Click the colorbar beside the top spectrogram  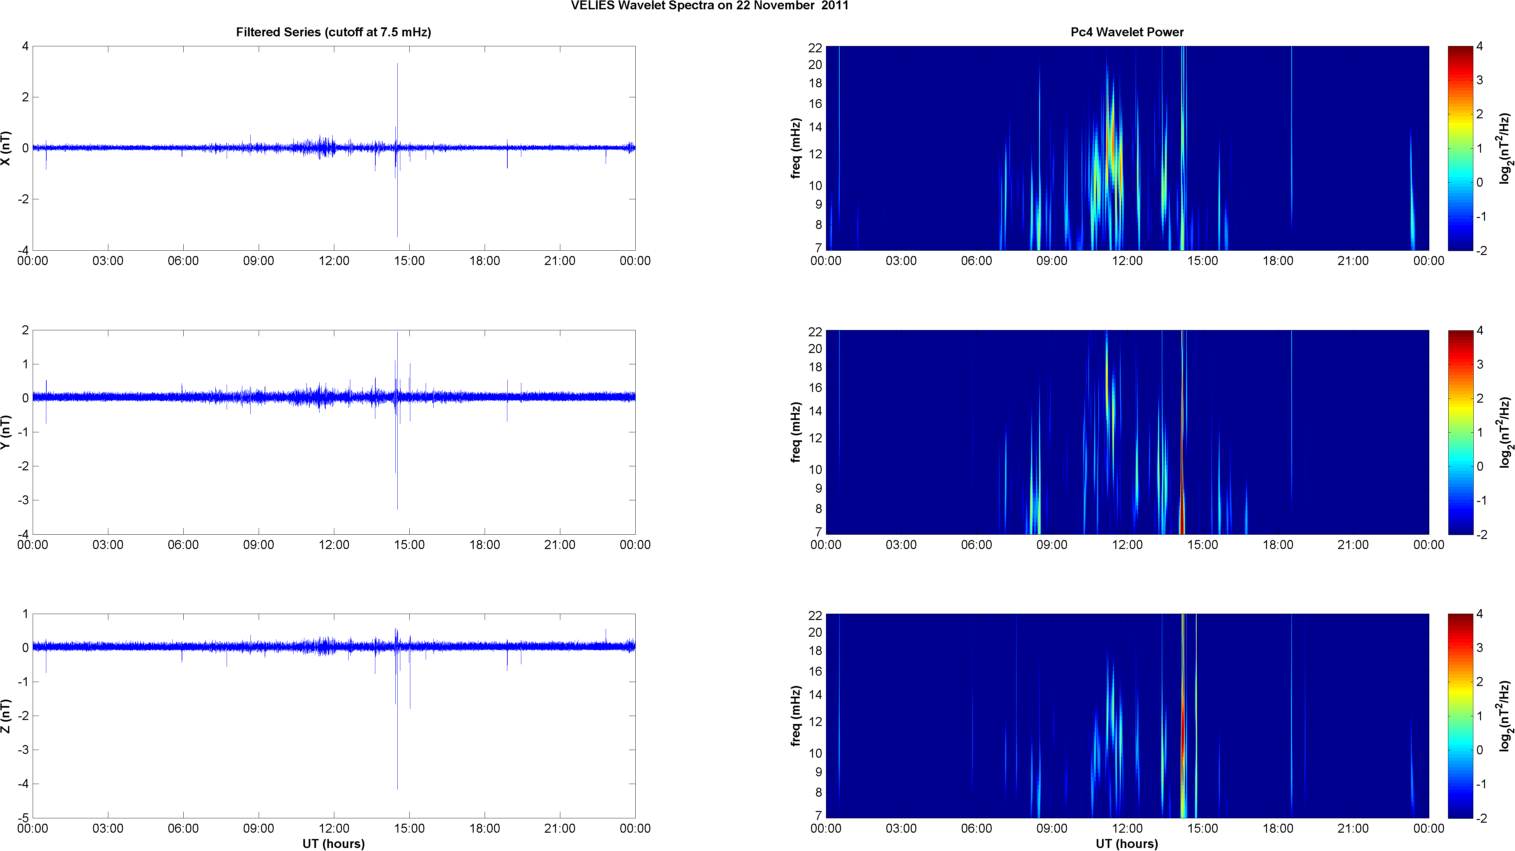pyautogui.click(x=1460, y=148)
